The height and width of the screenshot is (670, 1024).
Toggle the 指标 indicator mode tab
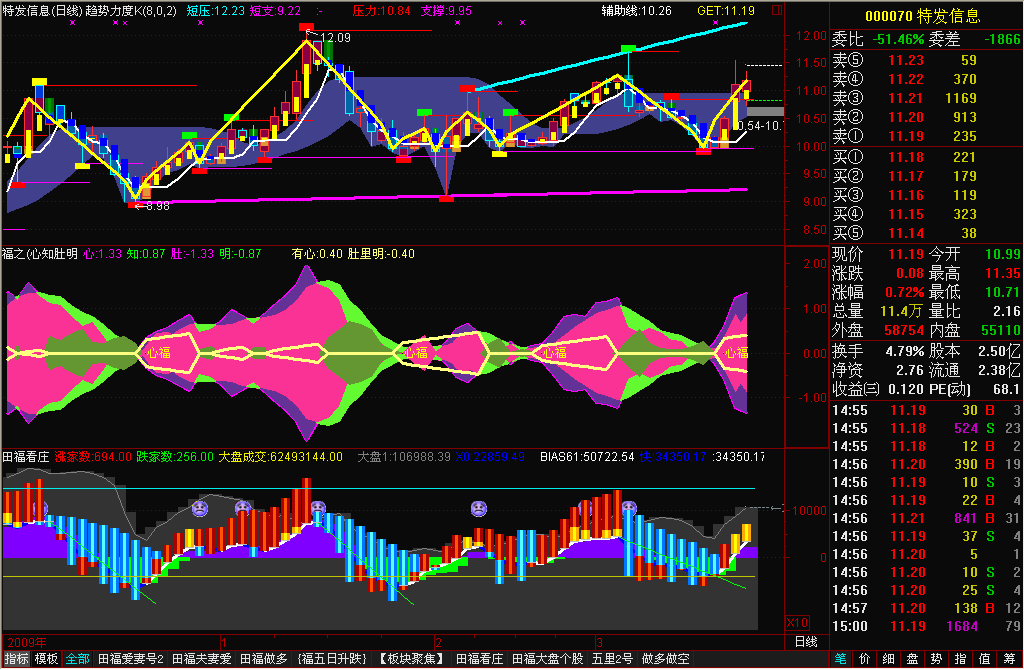[16, 660]
